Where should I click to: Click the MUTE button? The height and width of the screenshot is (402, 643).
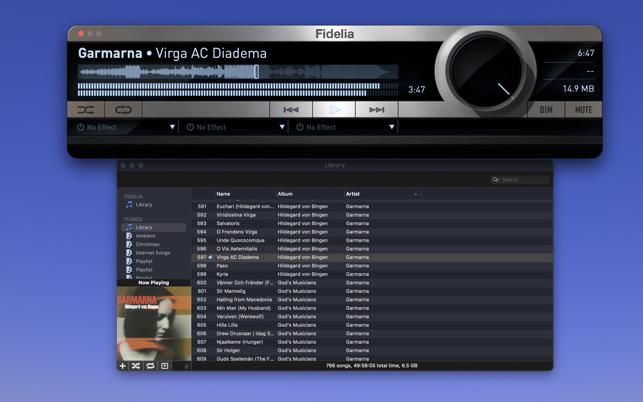tap(583, 110)
